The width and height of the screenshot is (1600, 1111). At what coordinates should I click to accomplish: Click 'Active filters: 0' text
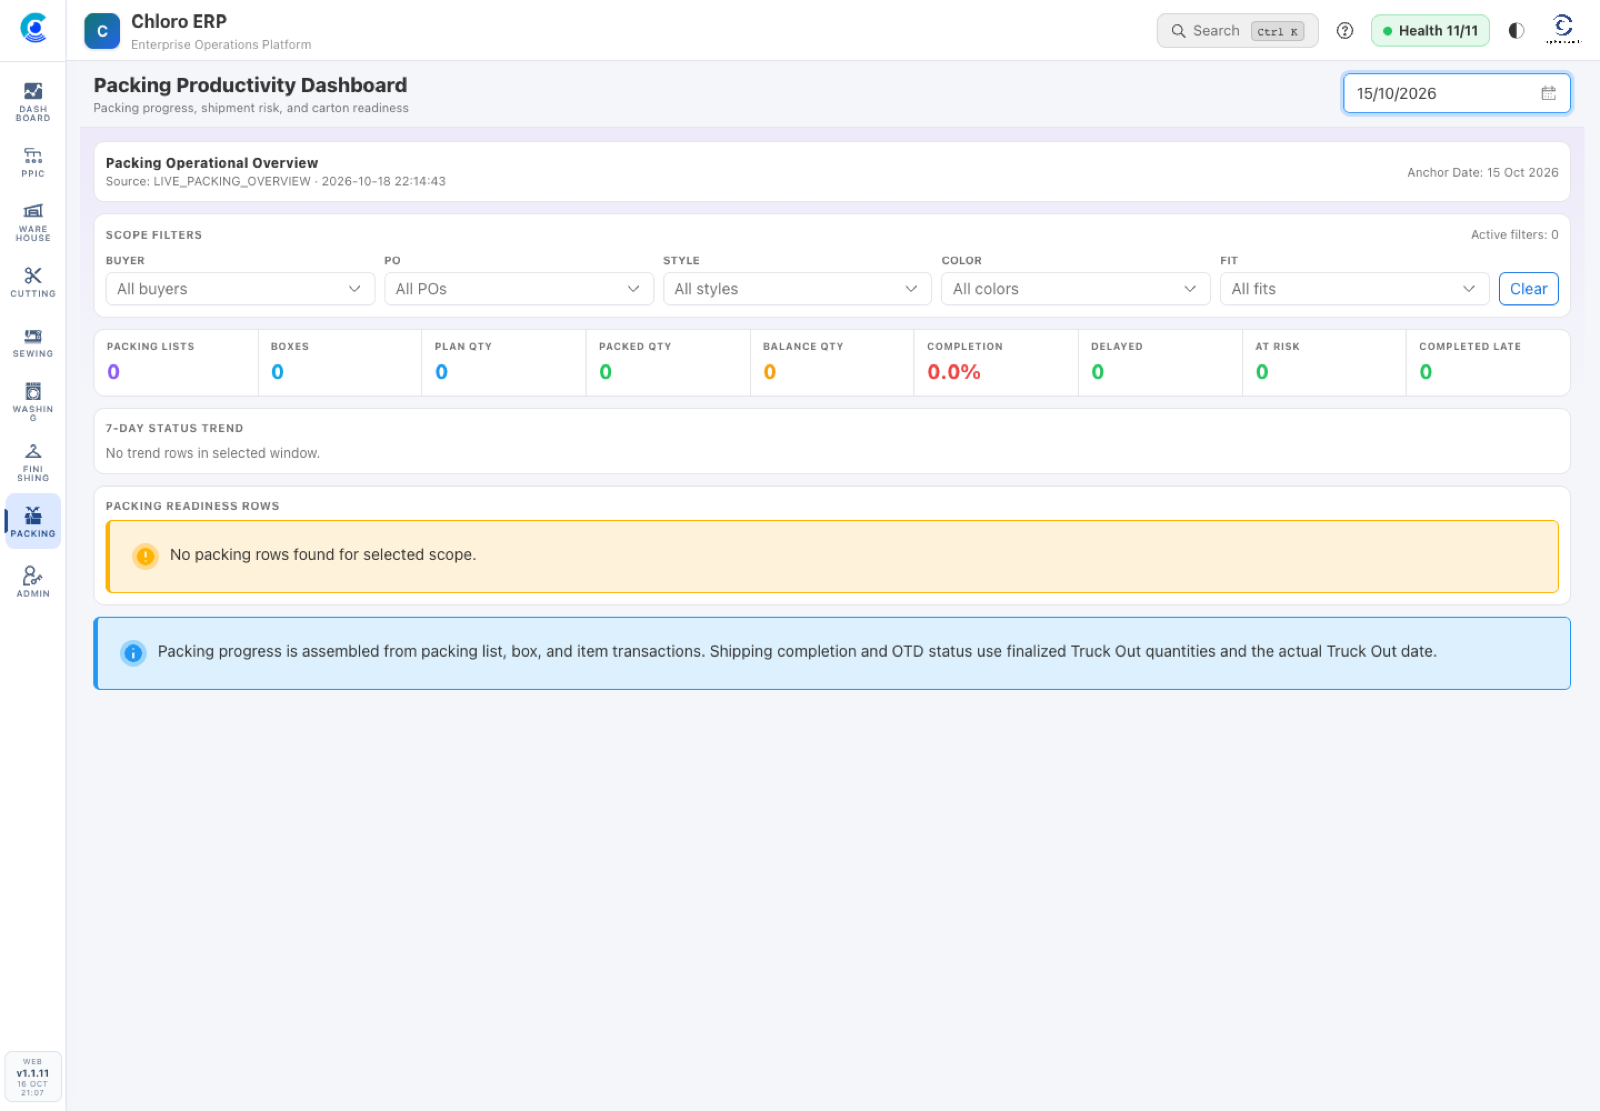pos(1514,235)
